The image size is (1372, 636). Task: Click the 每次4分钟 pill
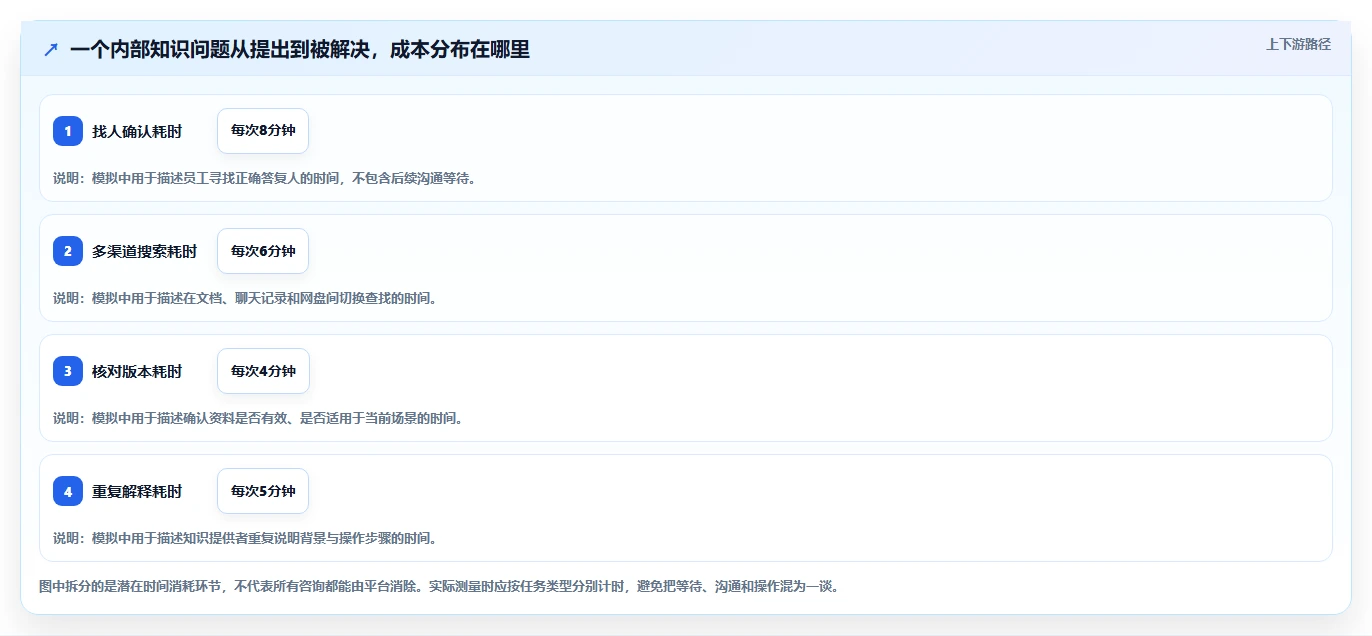[x=263, y=371]
